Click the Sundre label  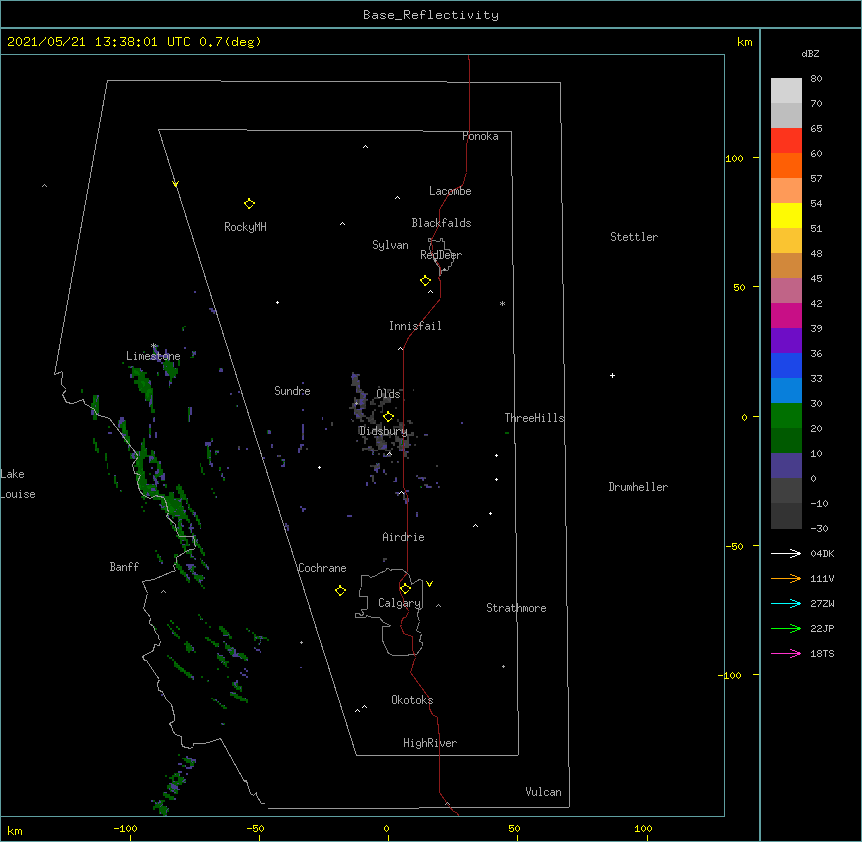coord(292,391)
